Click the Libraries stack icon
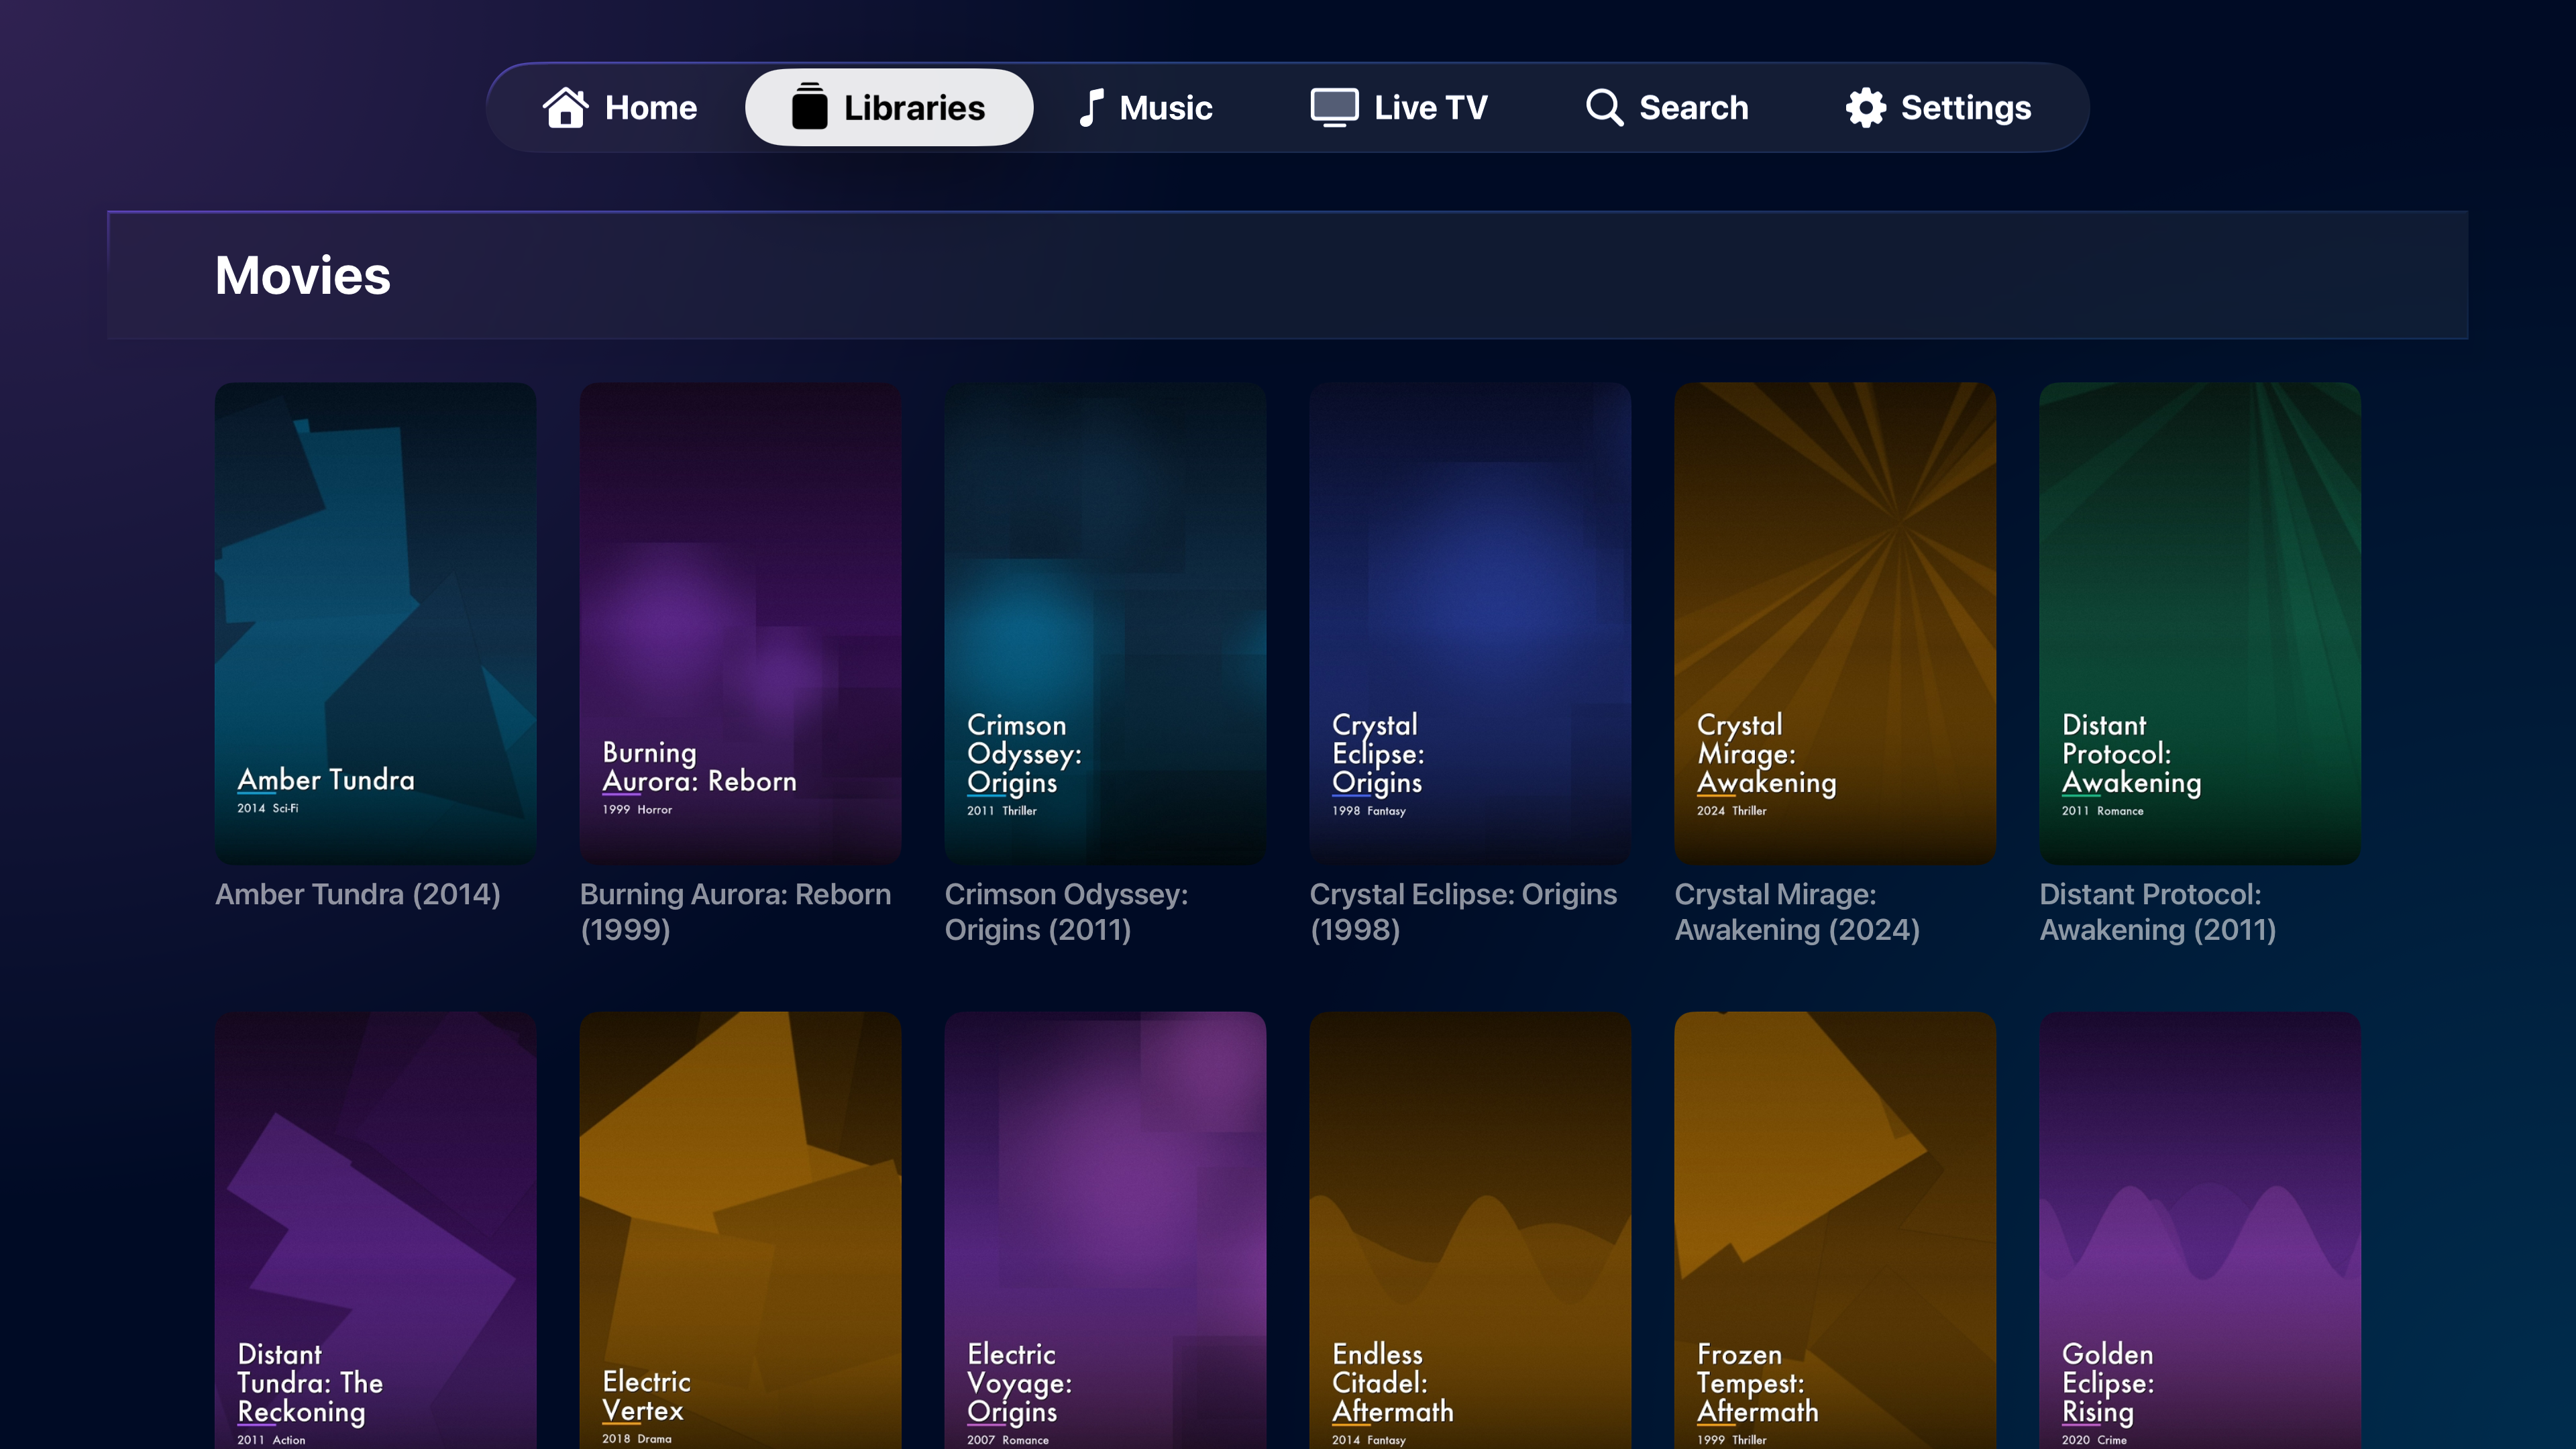The width and height of the screenshot is (2576, 1449). tap(809, 106)
